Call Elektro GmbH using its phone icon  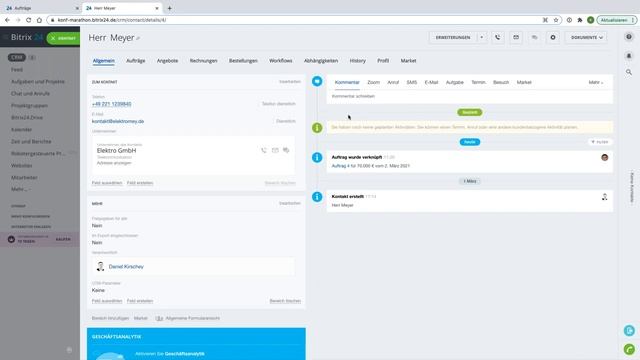coord(264,150)
